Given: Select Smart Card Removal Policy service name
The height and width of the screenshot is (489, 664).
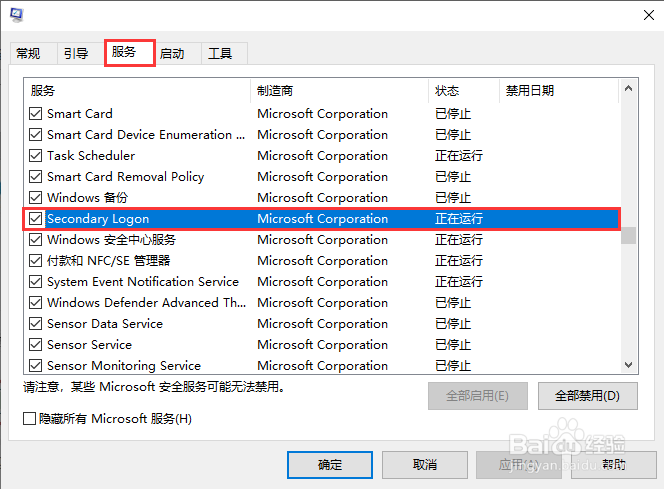Looking at the screenshot, I should 126,177.
